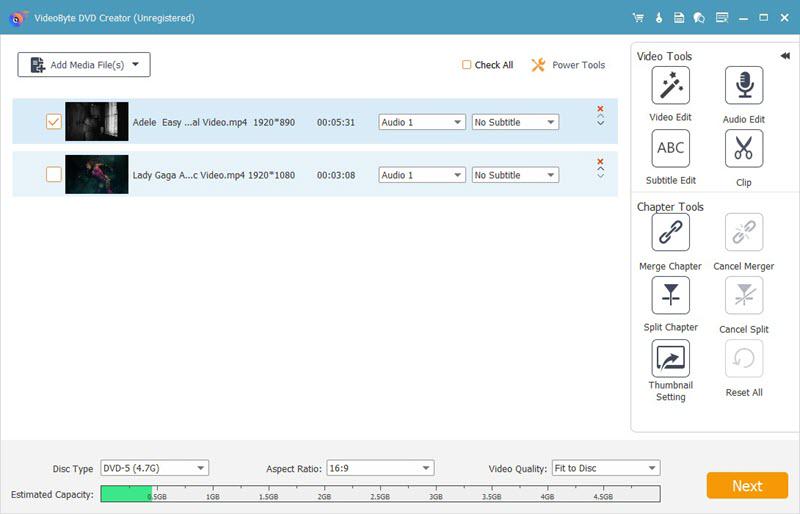The width and height of the screenshot is (800, 514).
Task: Open Audio 1 dropdown for Adele video
Action: tap(421, 122)
